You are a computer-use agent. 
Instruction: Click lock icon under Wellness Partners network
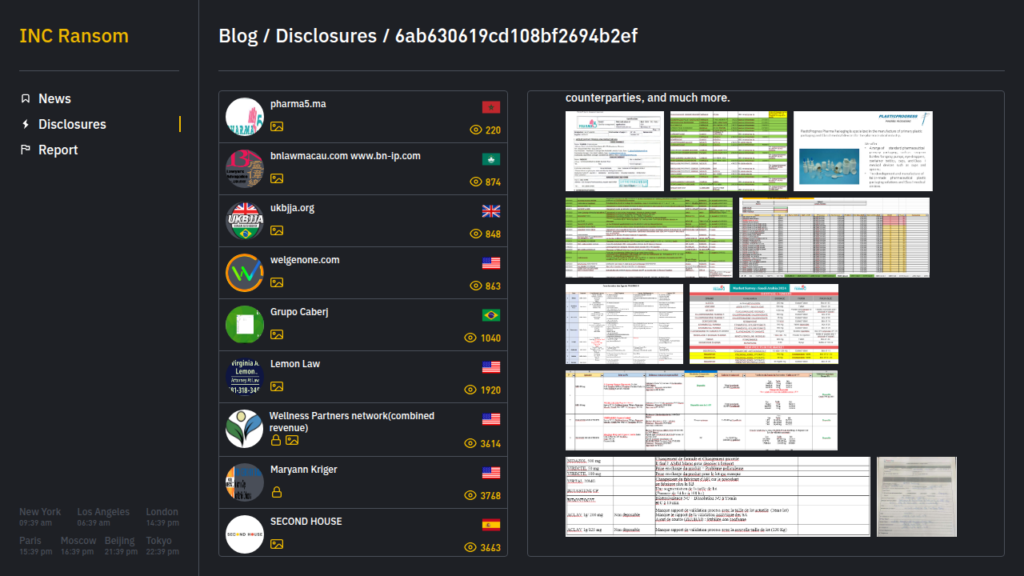tap(276, 440)
